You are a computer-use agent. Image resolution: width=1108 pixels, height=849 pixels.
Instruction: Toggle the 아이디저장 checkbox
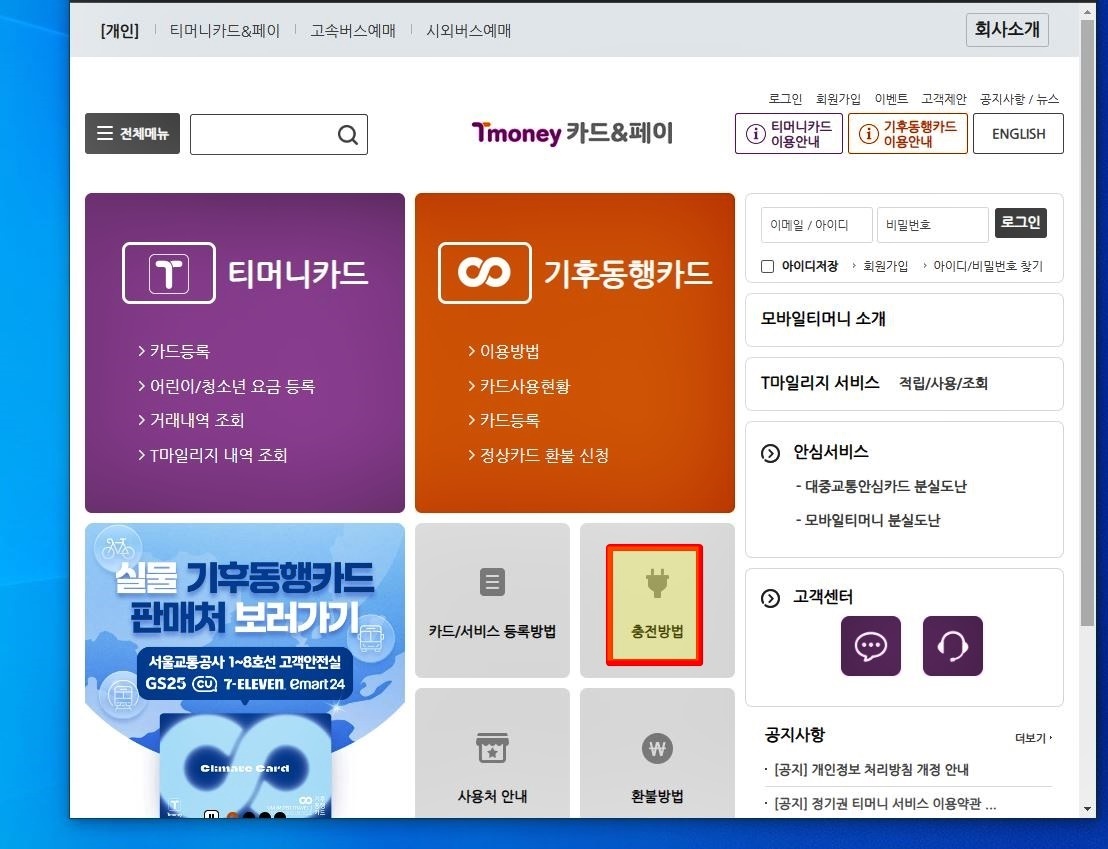(767, 267)
